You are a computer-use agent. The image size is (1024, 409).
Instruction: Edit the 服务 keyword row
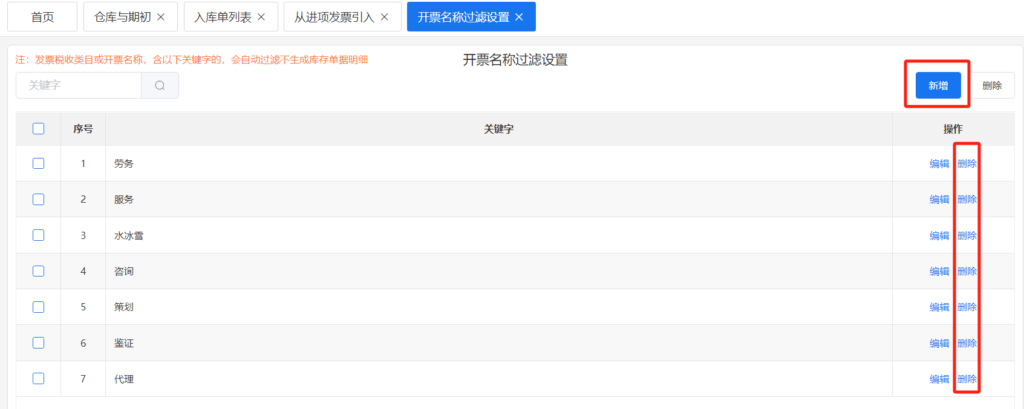pyautogui.click(x=939, y=199)
